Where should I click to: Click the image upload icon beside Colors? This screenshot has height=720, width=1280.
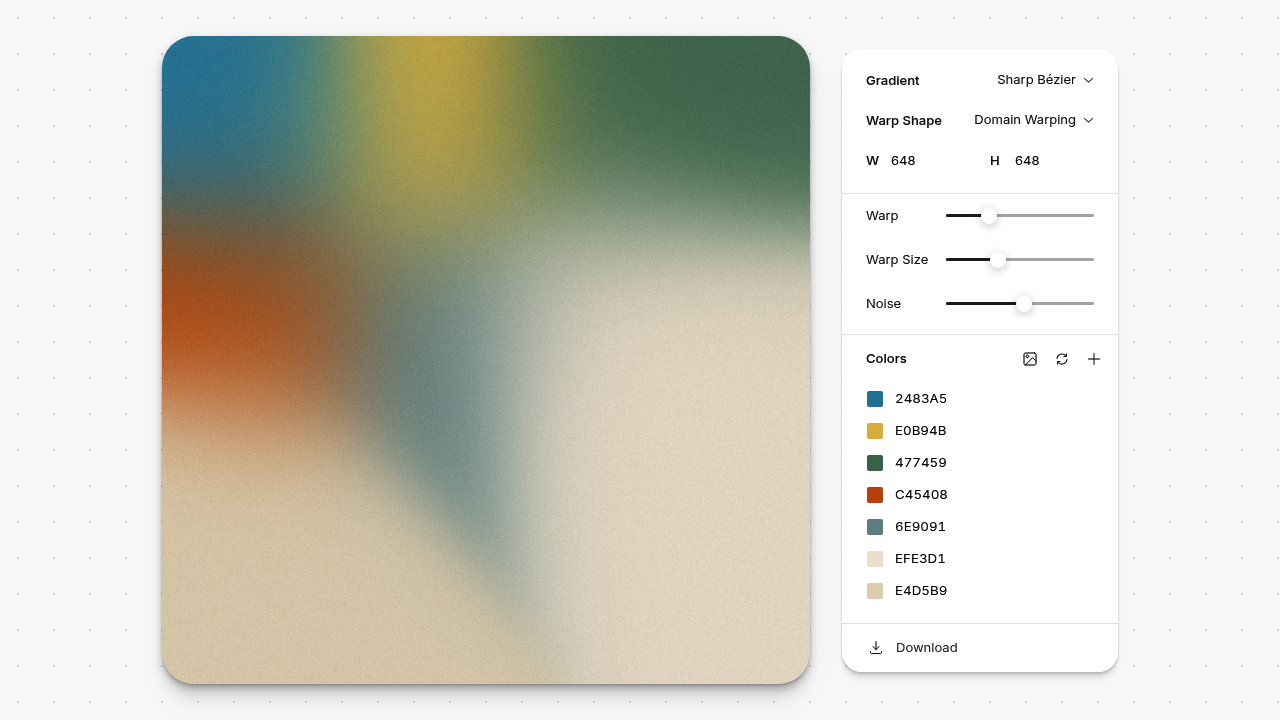click(1030, 359)
